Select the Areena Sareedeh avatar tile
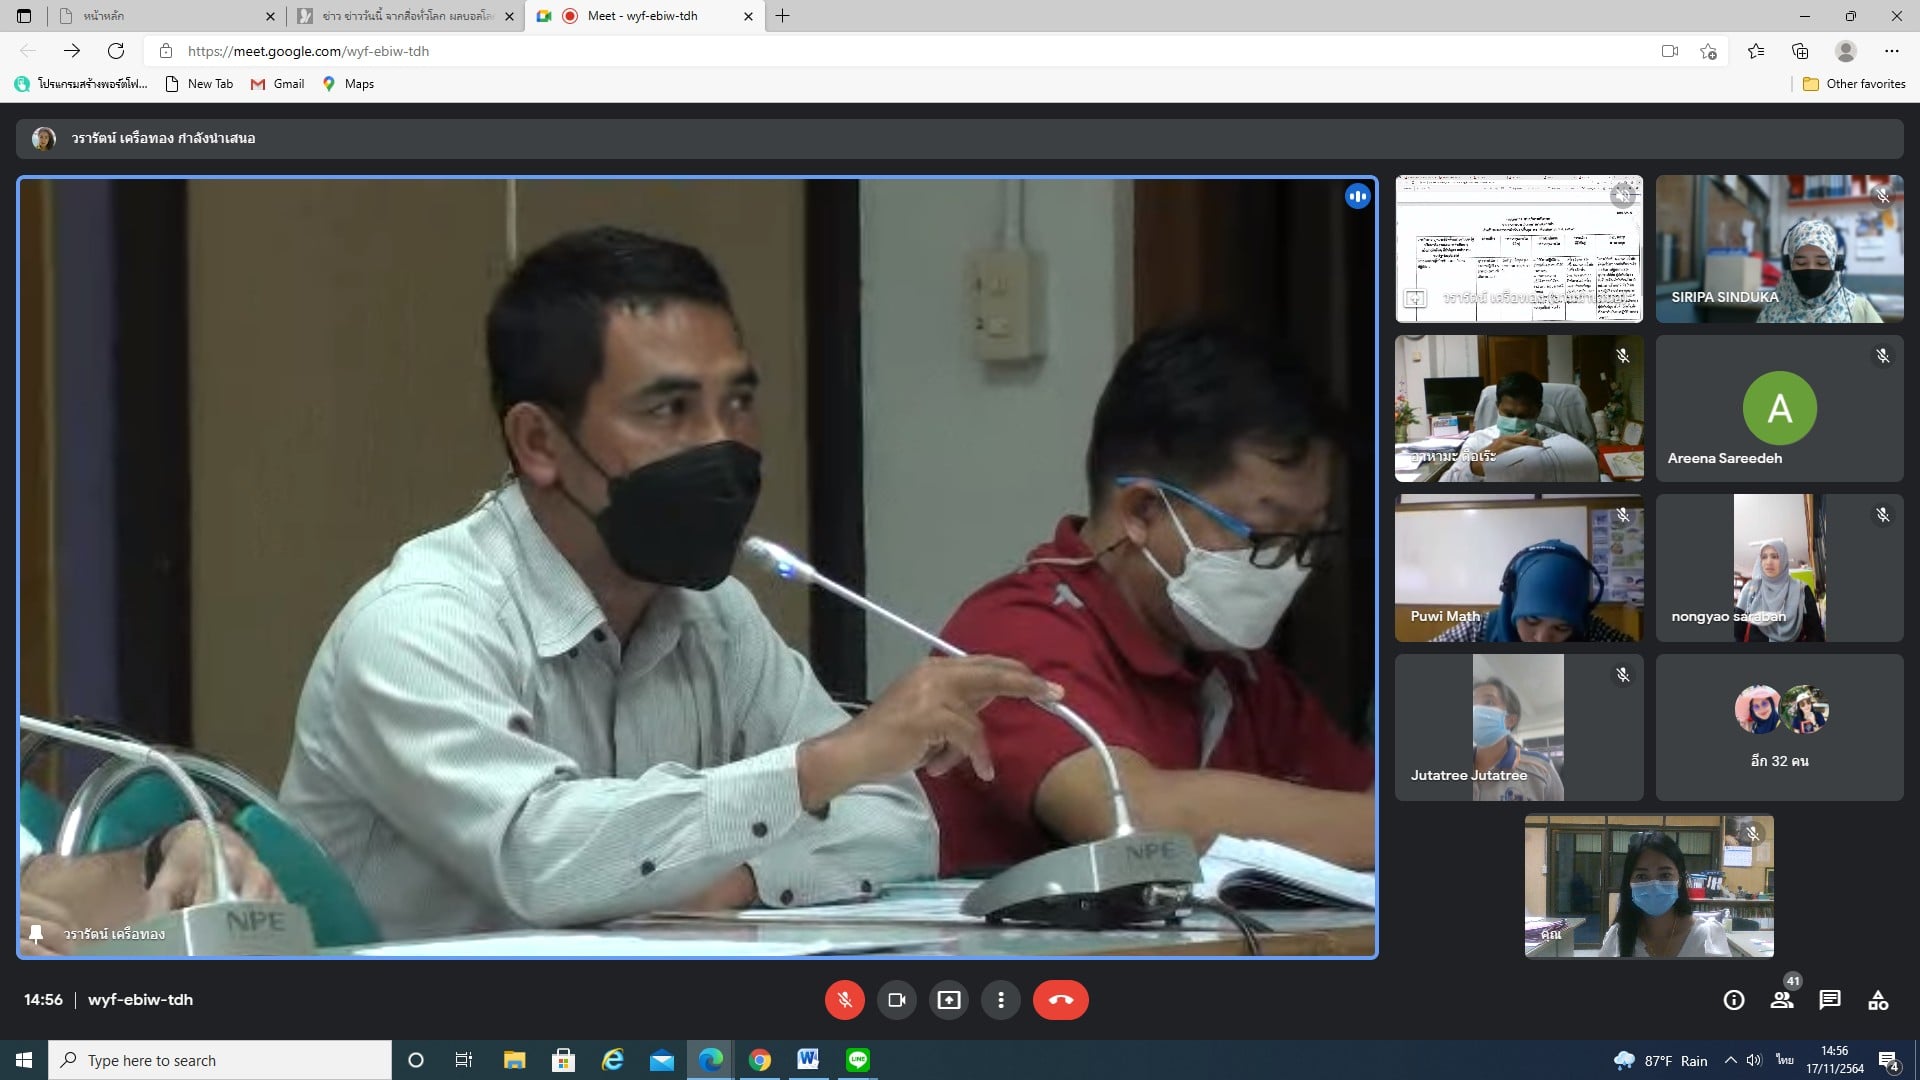This screenshot has width=1920, height=1080. point(1778,408)
